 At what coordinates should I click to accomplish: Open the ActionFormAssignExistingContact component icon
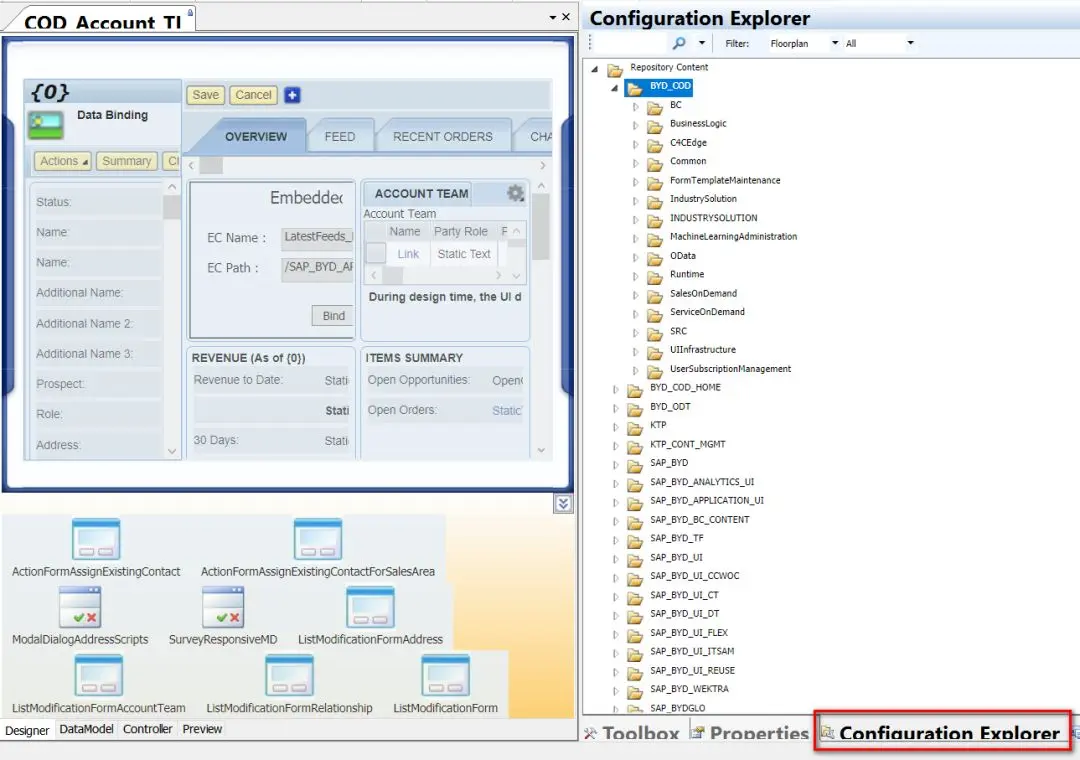coord(96,539)
